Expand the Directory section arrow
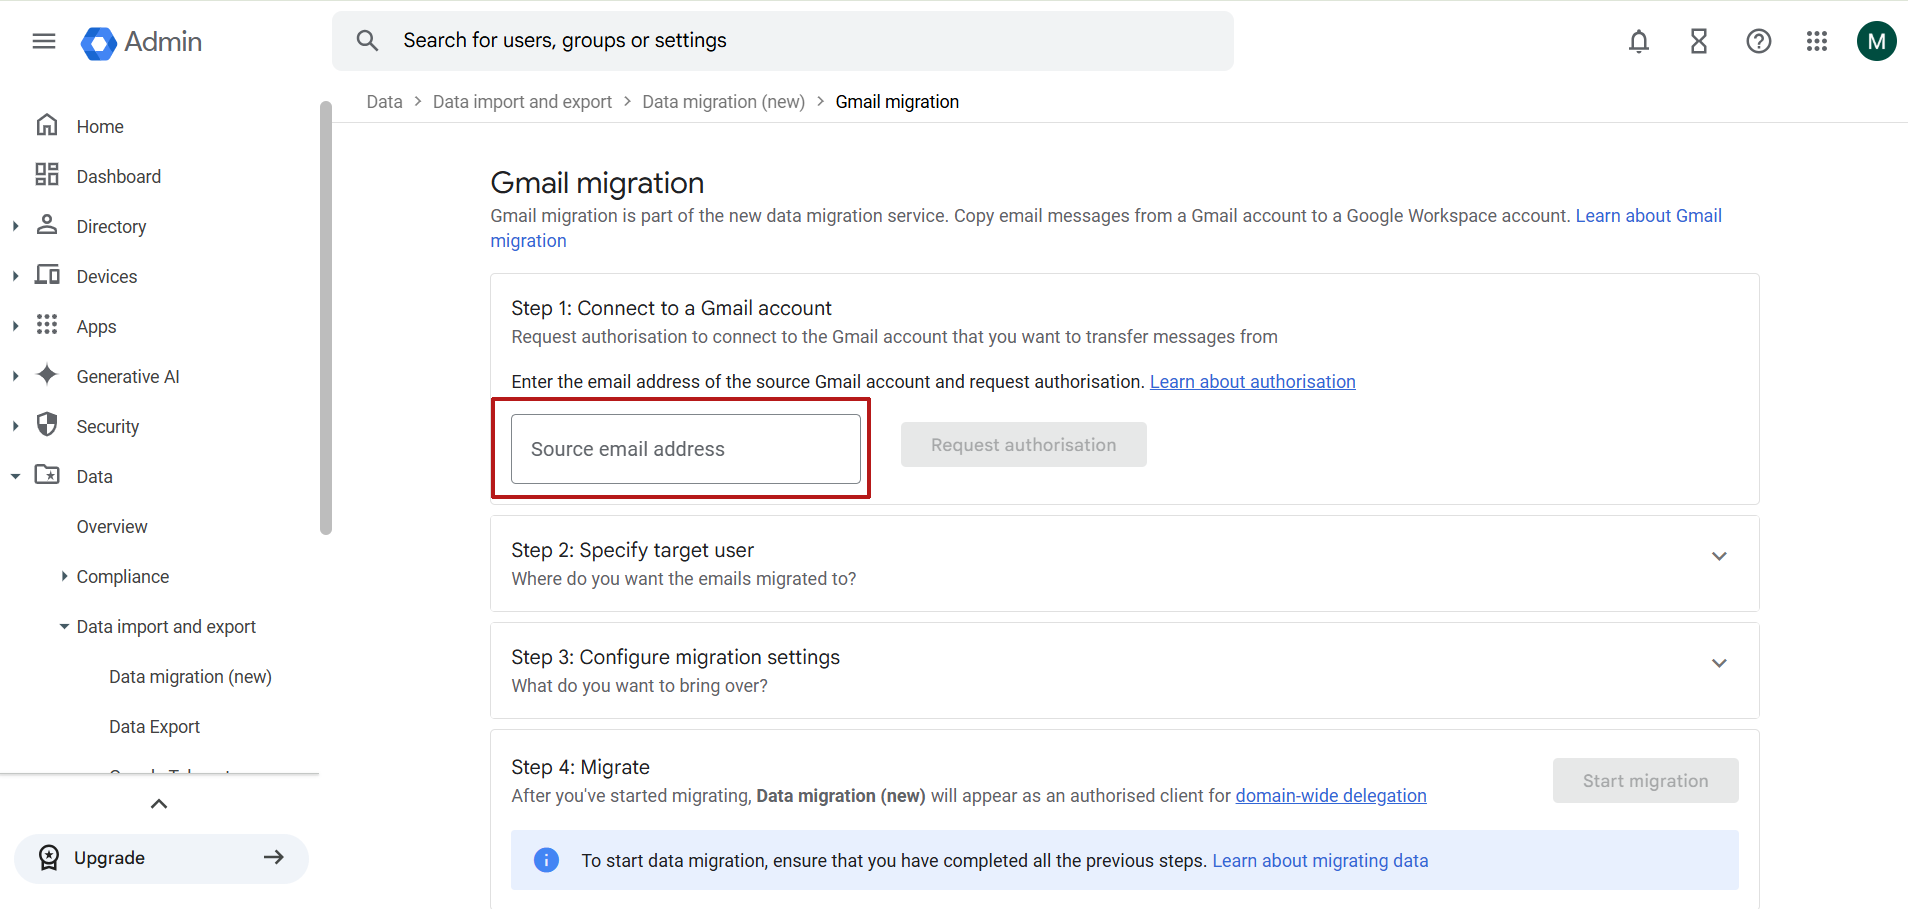This screenshot has width=1908, height=909. click(x=15, y=227)
